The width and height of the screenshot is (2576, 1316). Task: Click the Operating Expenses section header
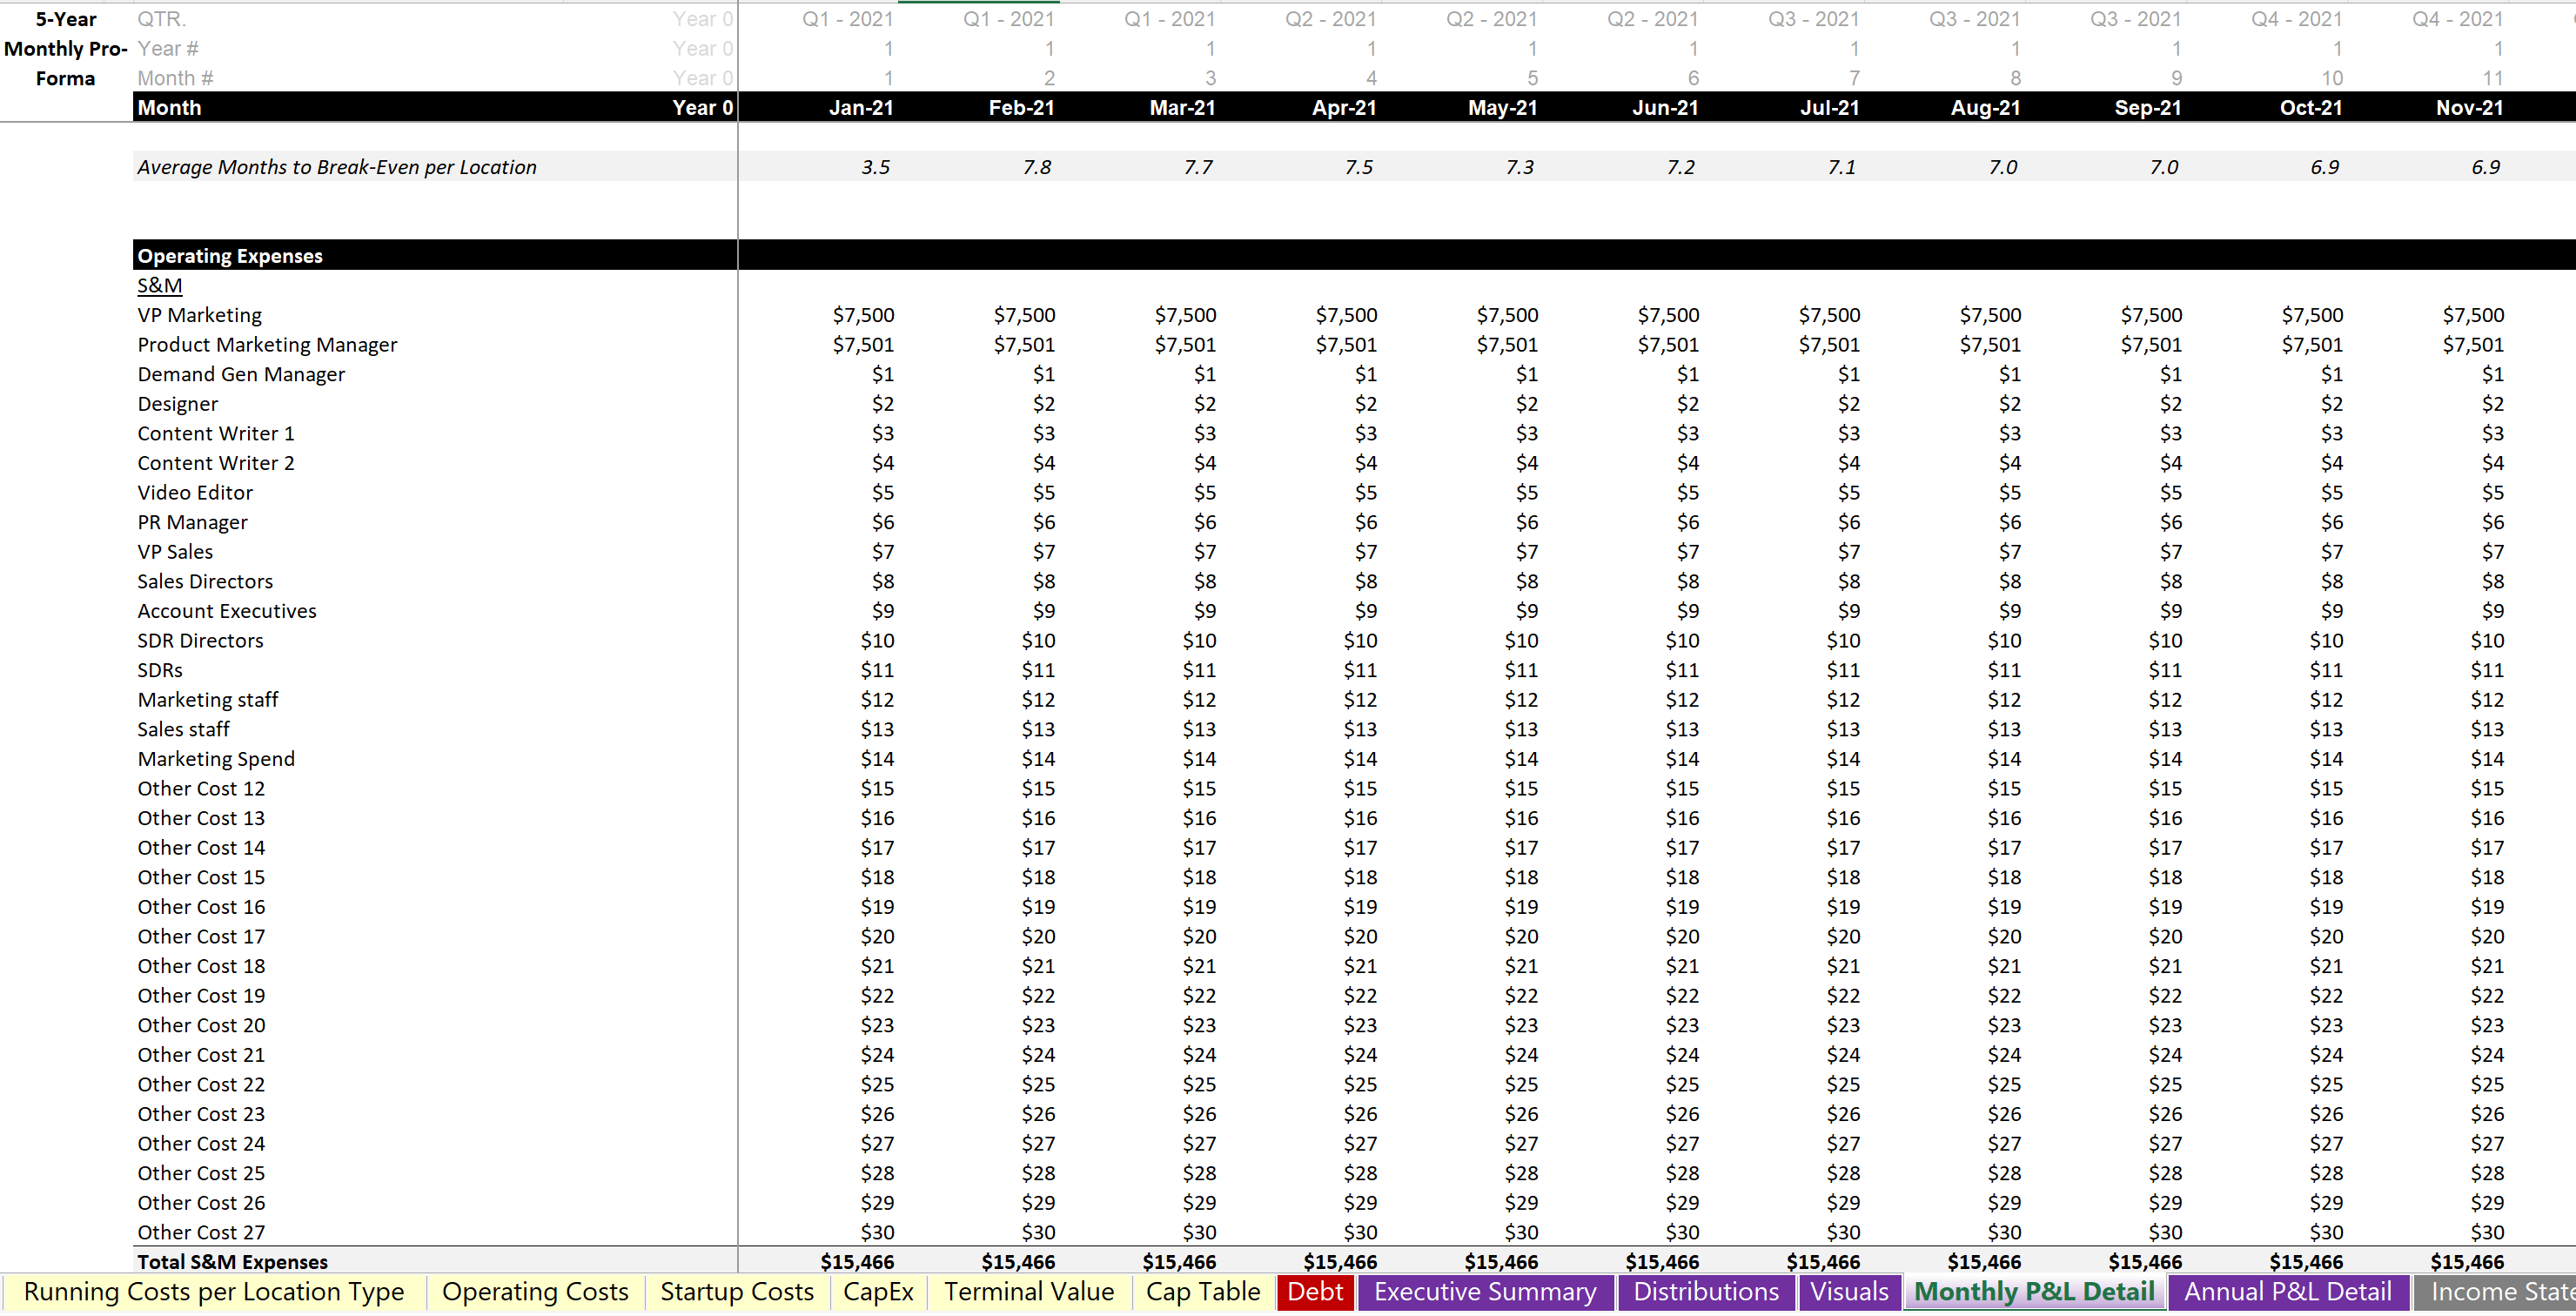pos(230,256)
